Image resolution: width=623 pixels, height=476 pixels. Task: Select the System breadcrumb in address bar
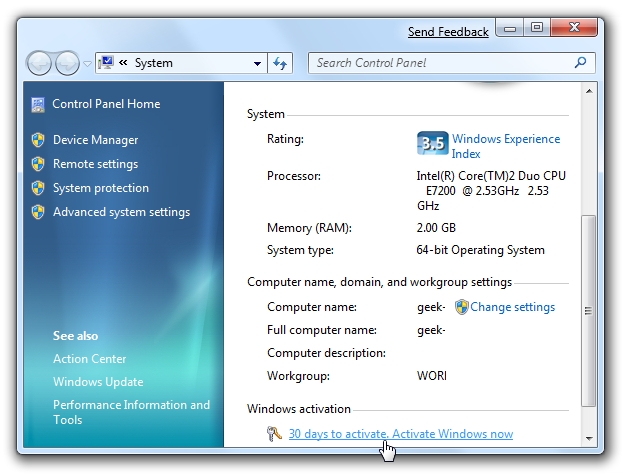click(153, 63)
